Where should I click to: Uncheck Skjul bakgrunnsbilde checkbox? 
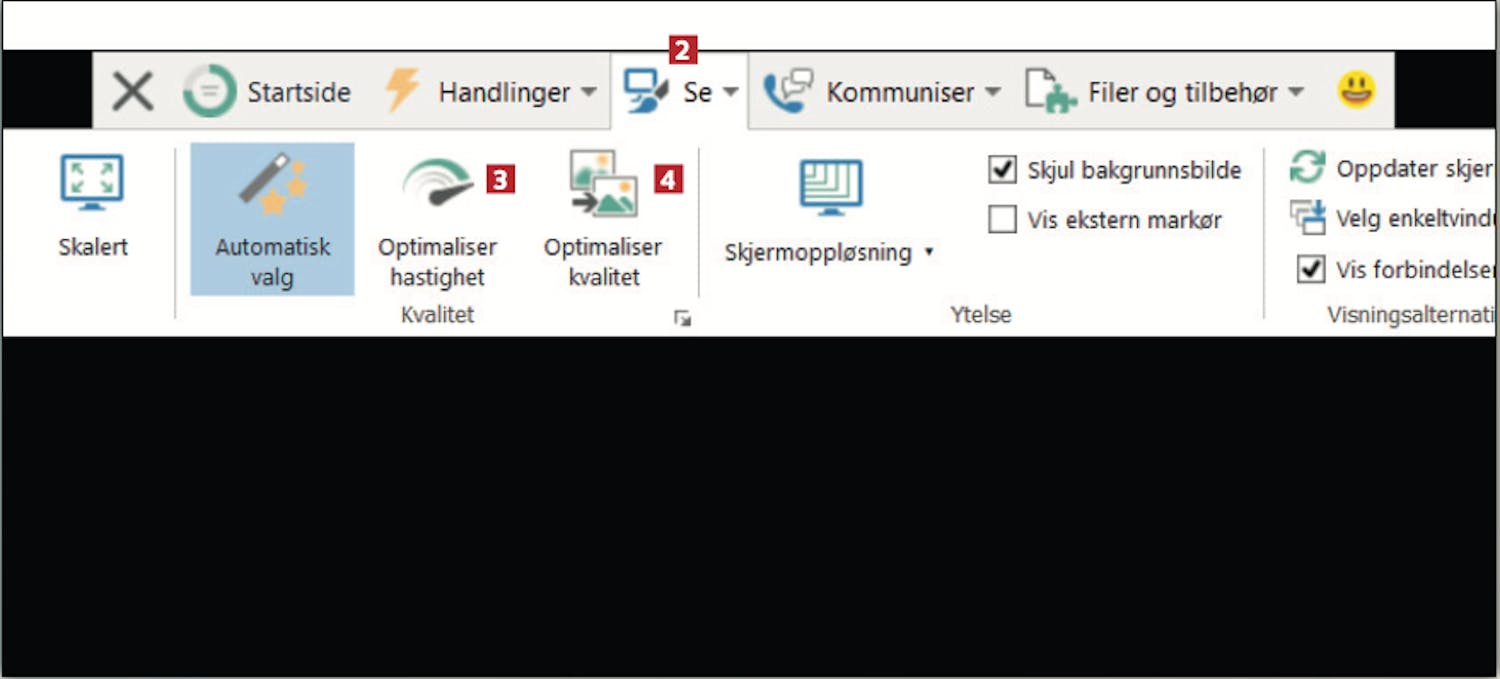tap(1002, 169)
